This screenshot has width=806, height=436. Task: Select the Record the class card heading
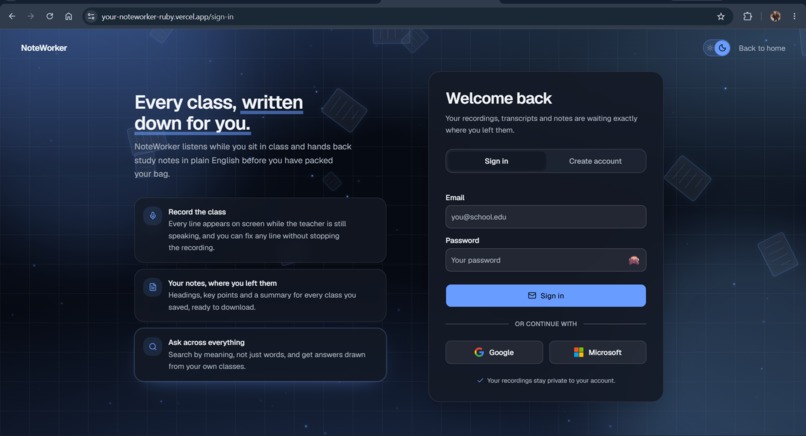point(197,212)
